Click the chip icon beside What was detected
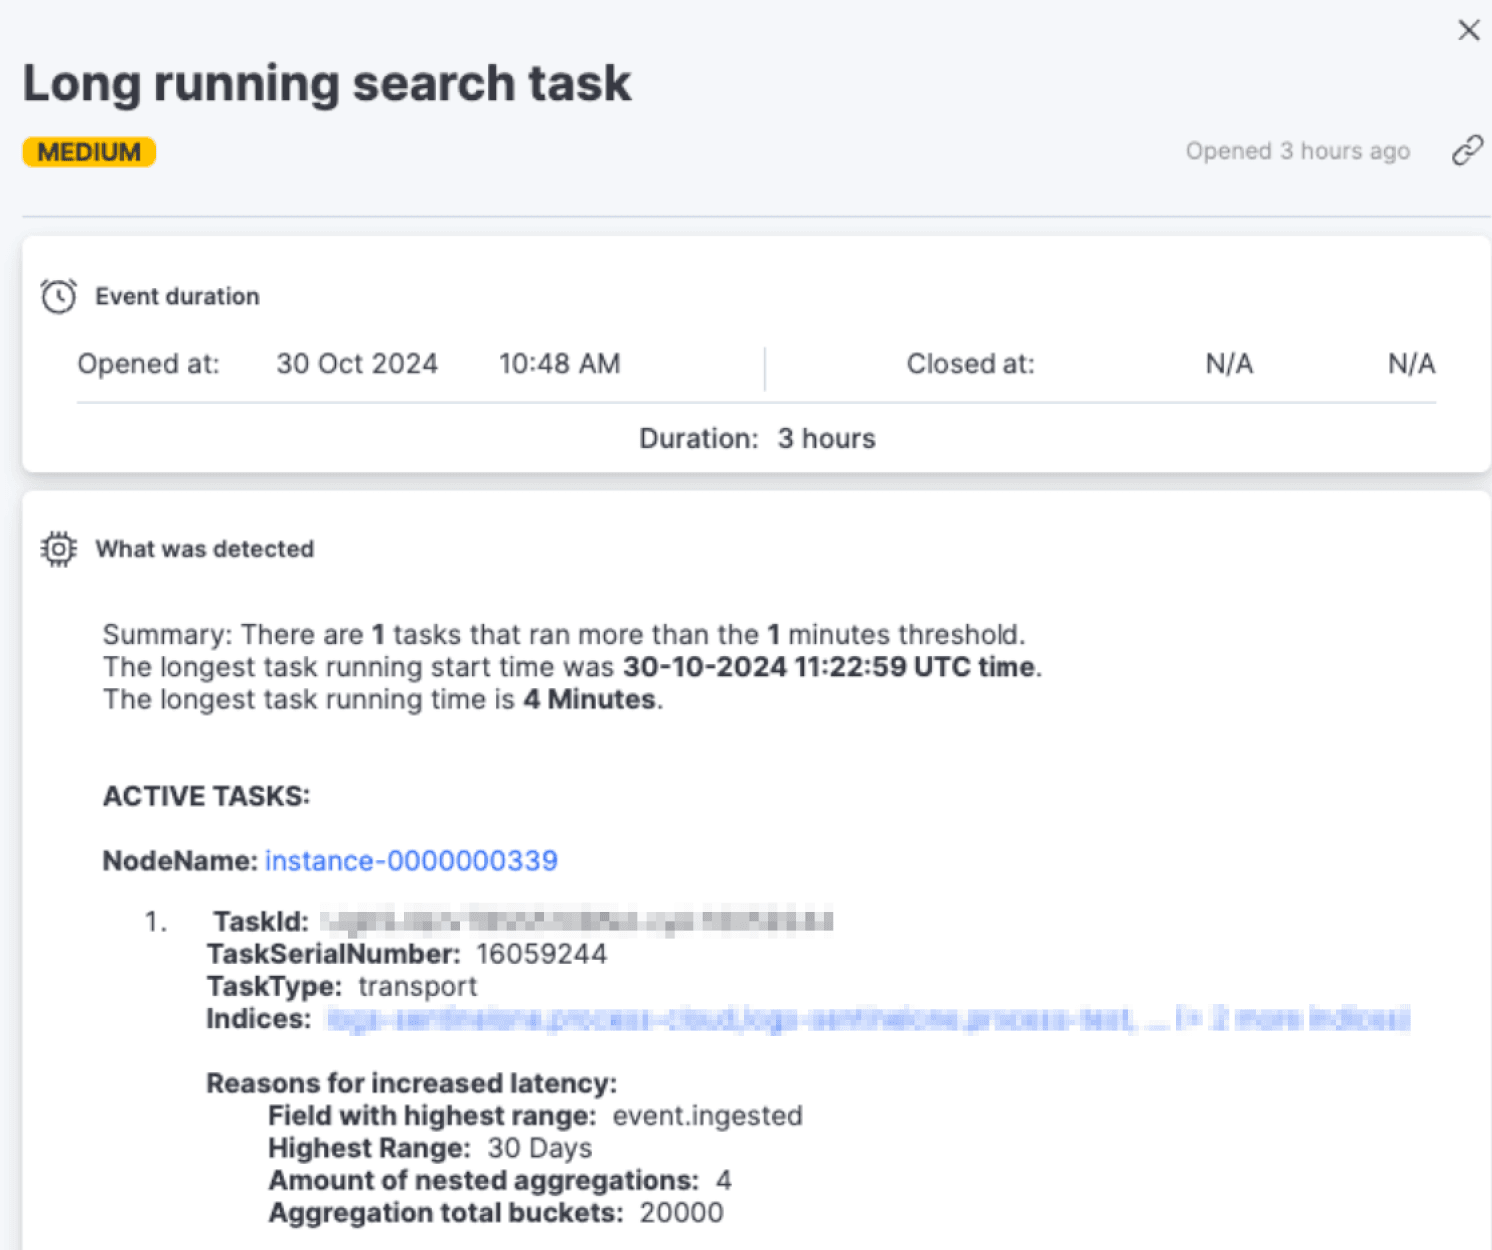The image size is (1492, 1250). coord(58,549)
